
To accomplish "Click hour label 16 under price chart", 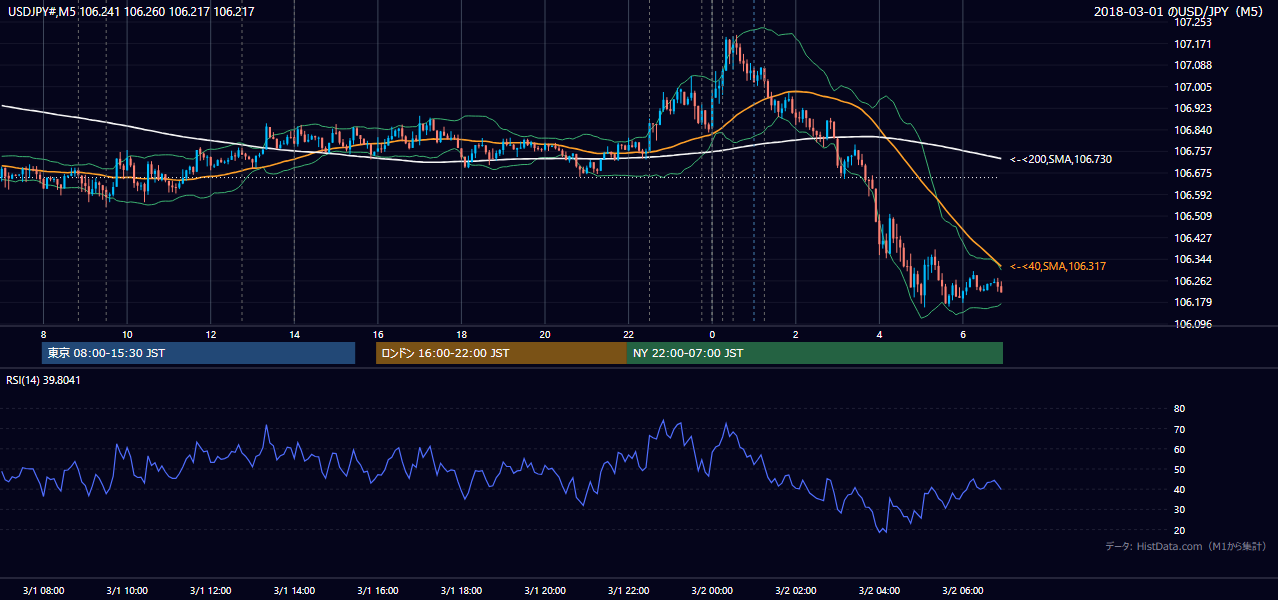I will tap(377, 334).
